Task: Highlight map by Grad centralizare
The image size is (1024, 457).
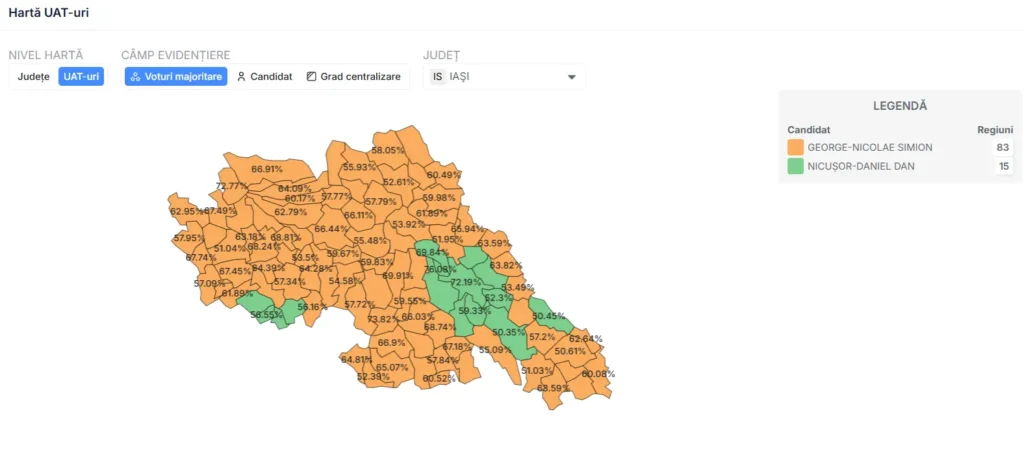Action: pos(354,76)
